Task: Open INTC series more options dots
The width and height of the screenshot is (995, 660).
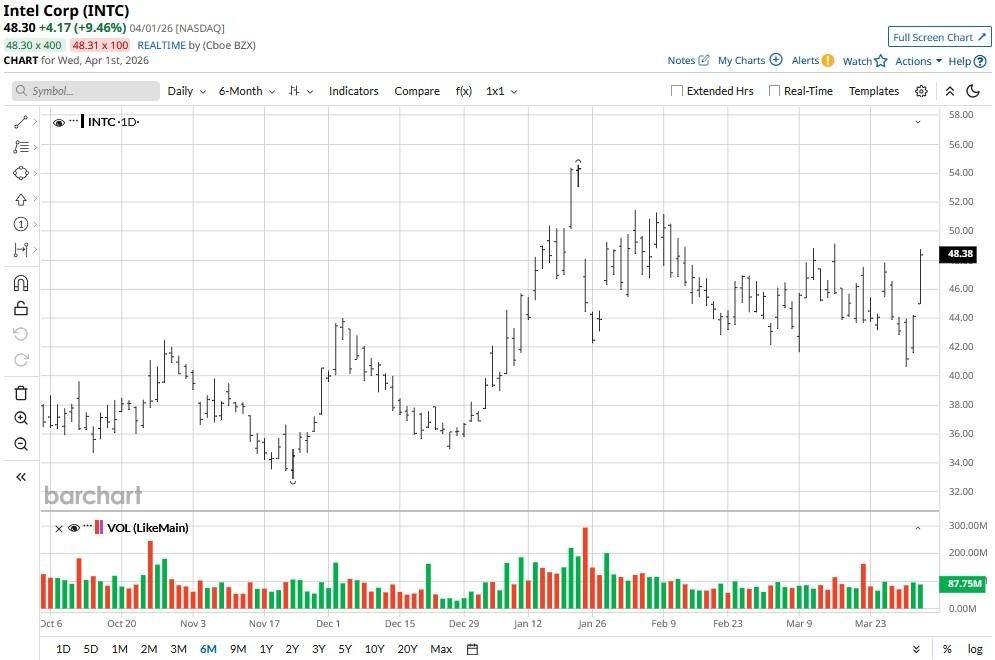Action: pyautogui.click(x=74, y=121)
